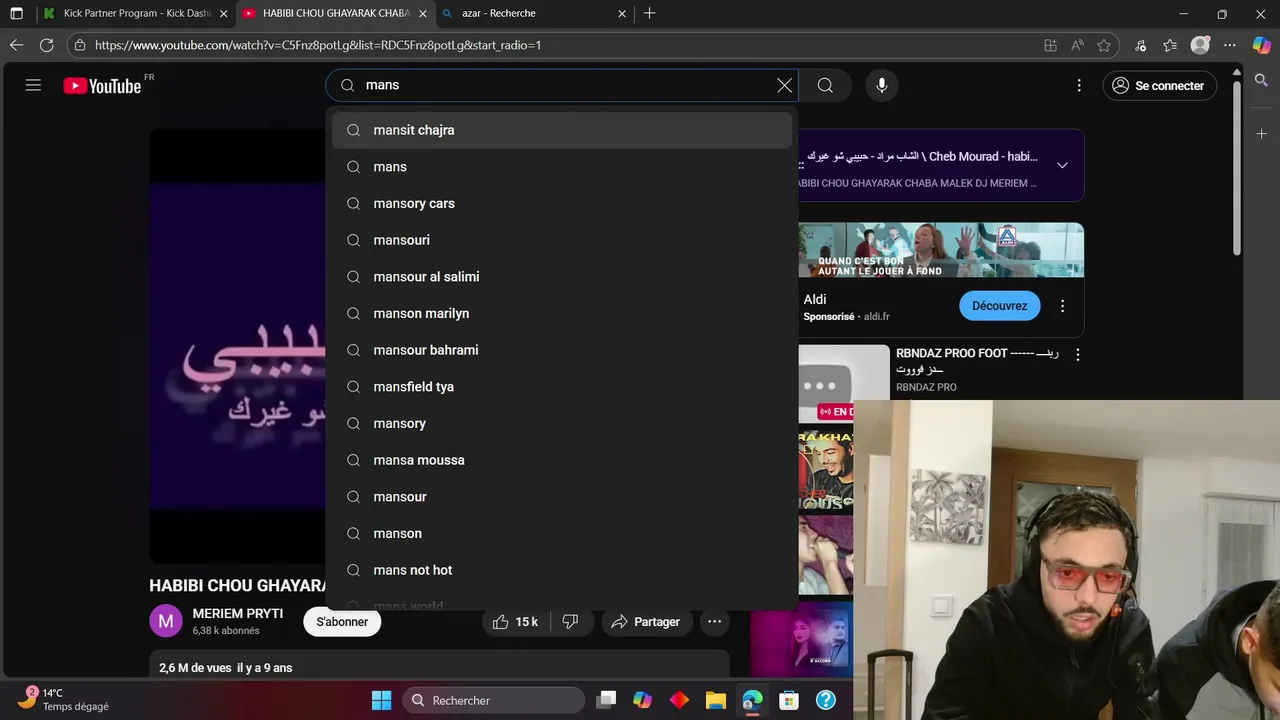The image size is (1280, 720).
Task: Open read aloud icon in address bar
Action: (1077, 45)
